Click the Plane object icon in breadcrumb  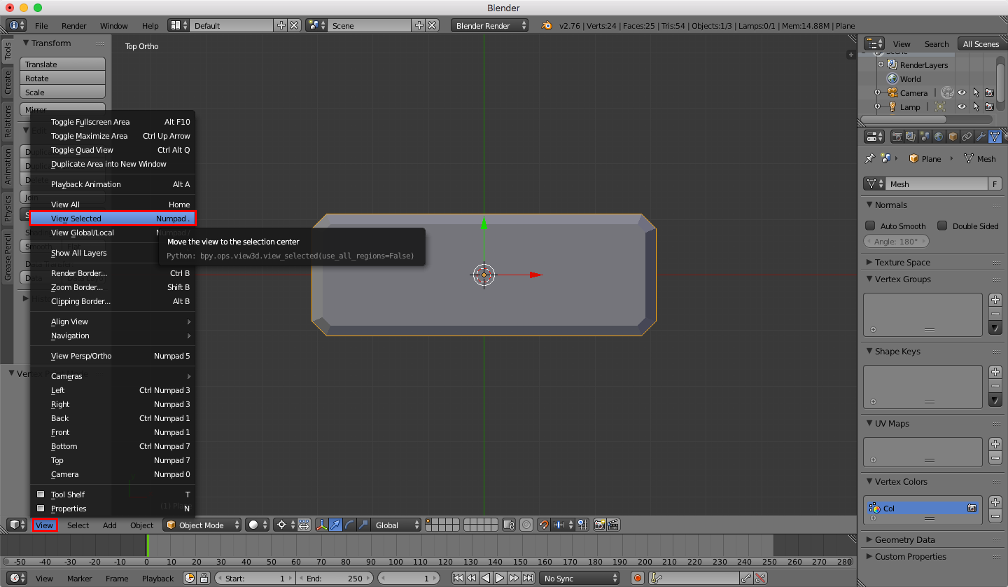tap(914, 158)
